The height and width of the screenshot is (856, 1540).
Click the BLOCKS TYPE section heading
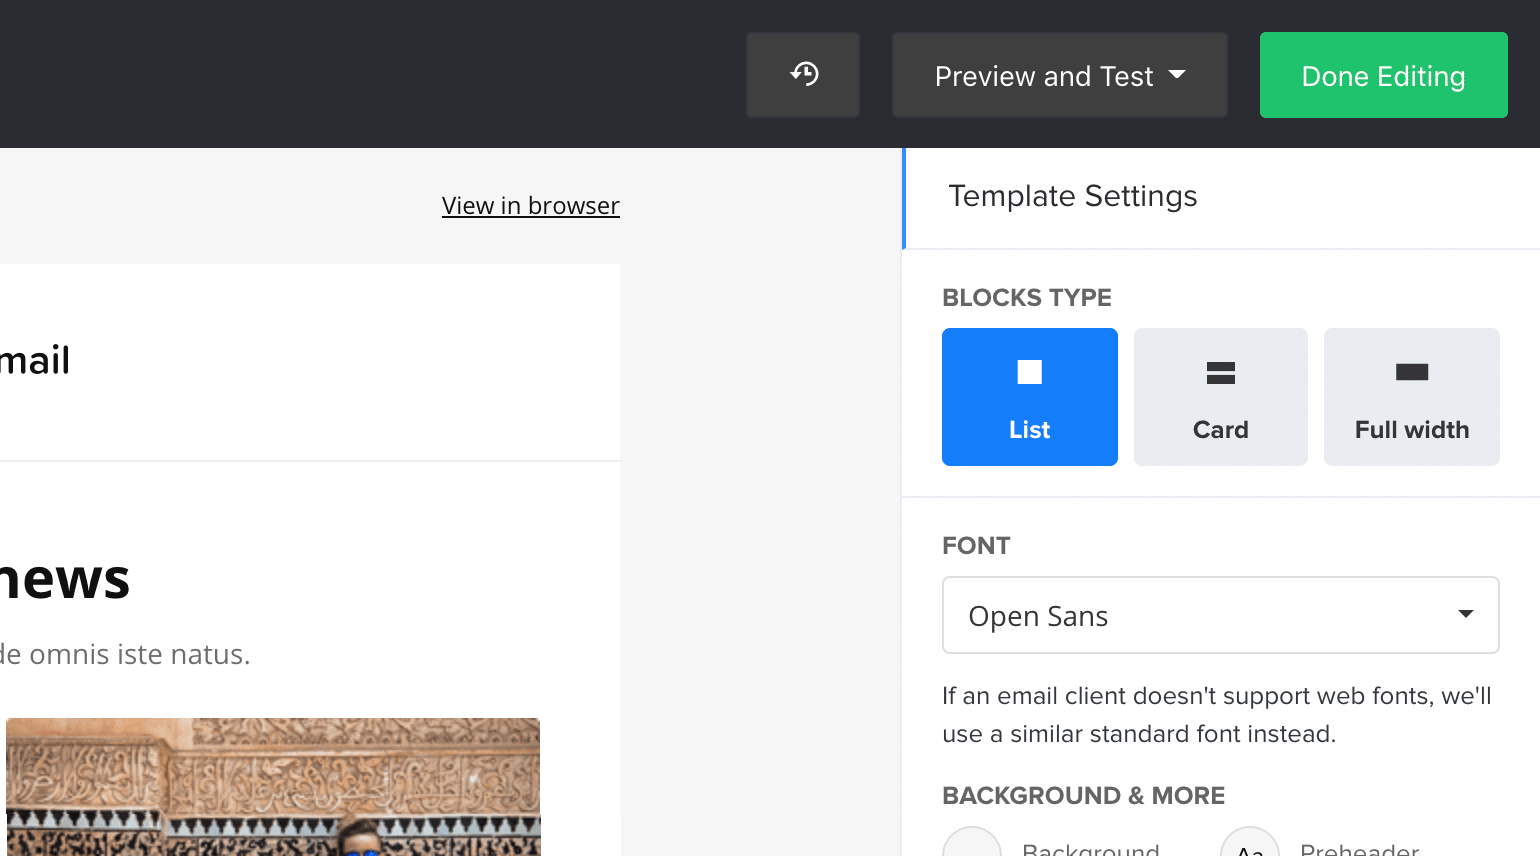tap(1026, 297)
